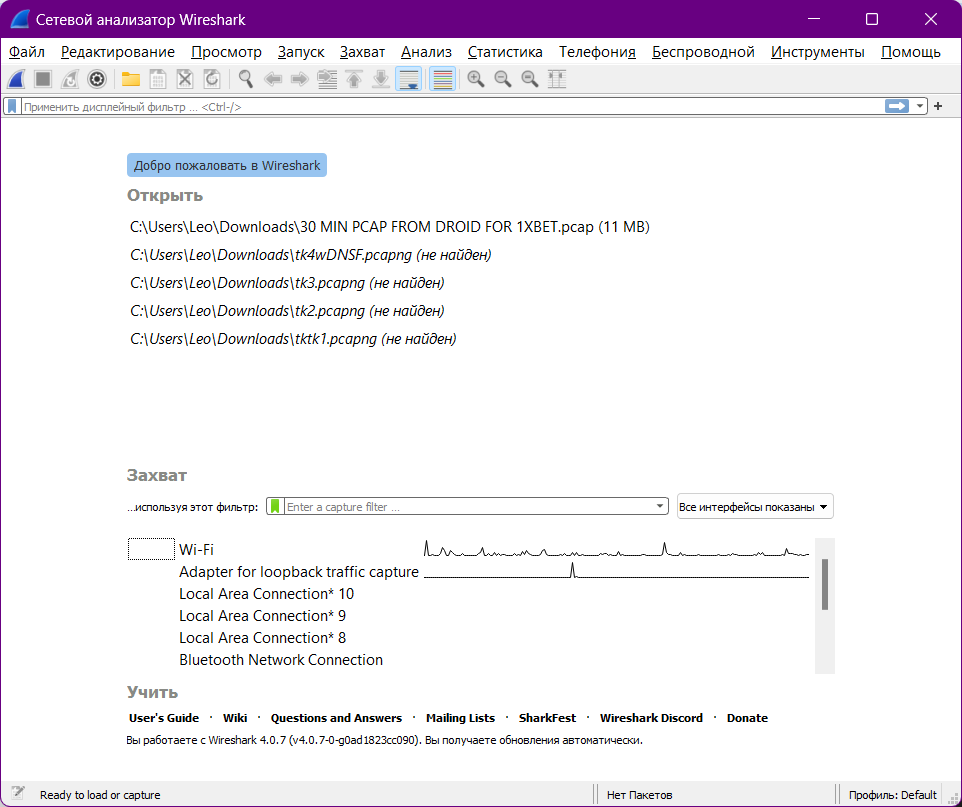Expand the capture filter history dropdown
962x807 pixels.
point(660,507)
